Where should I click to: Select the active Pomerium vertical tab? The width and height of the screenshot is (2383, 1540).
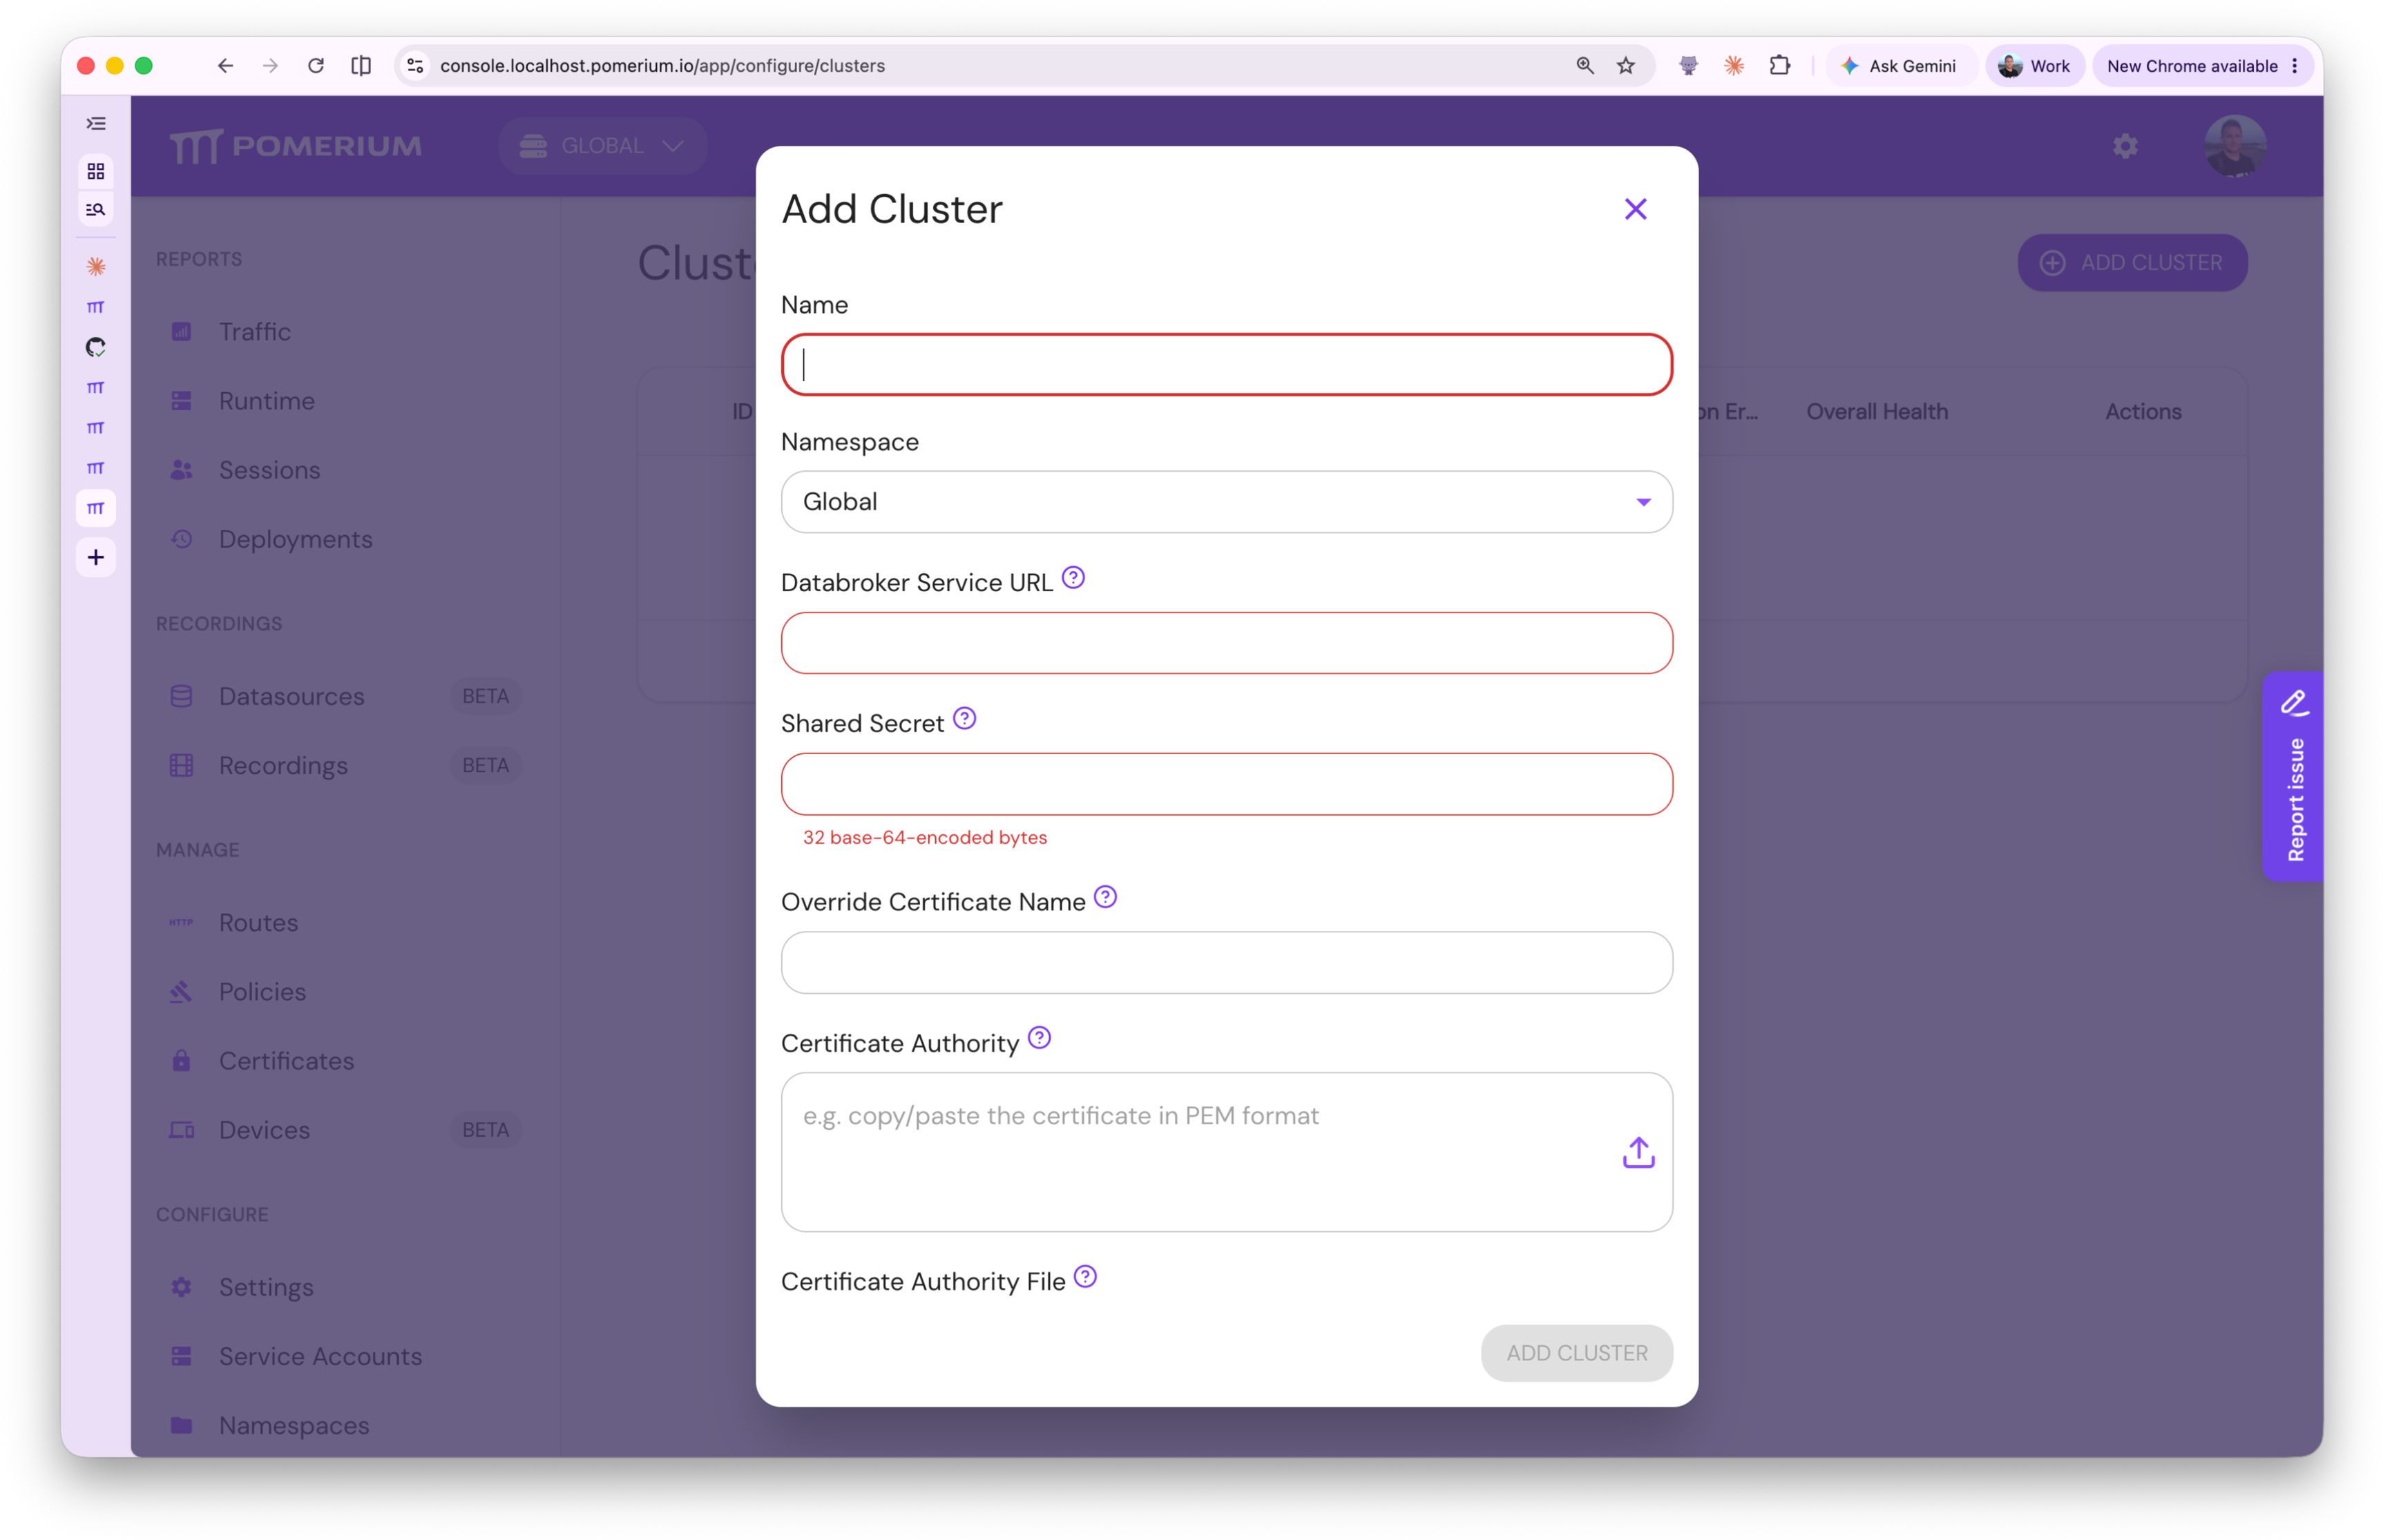click(x=96, y=509)
